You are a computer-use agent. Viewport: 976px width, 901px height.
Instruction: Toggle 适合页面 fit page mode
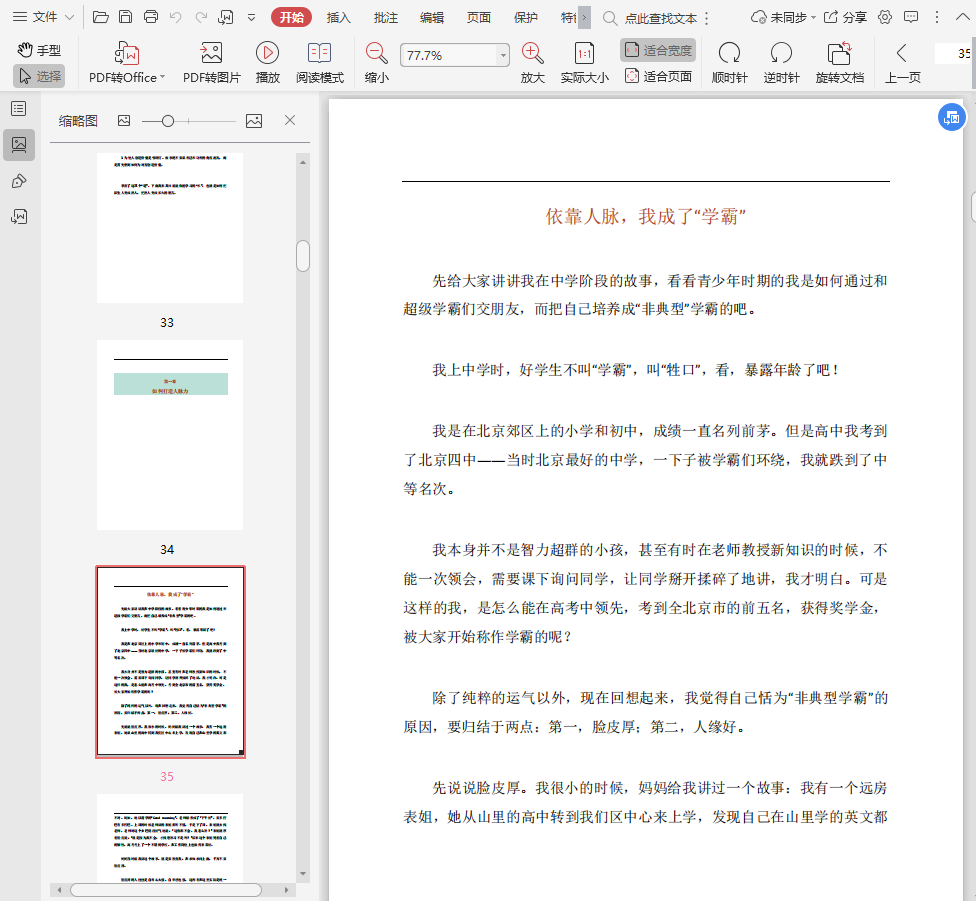tap(658, 76)
